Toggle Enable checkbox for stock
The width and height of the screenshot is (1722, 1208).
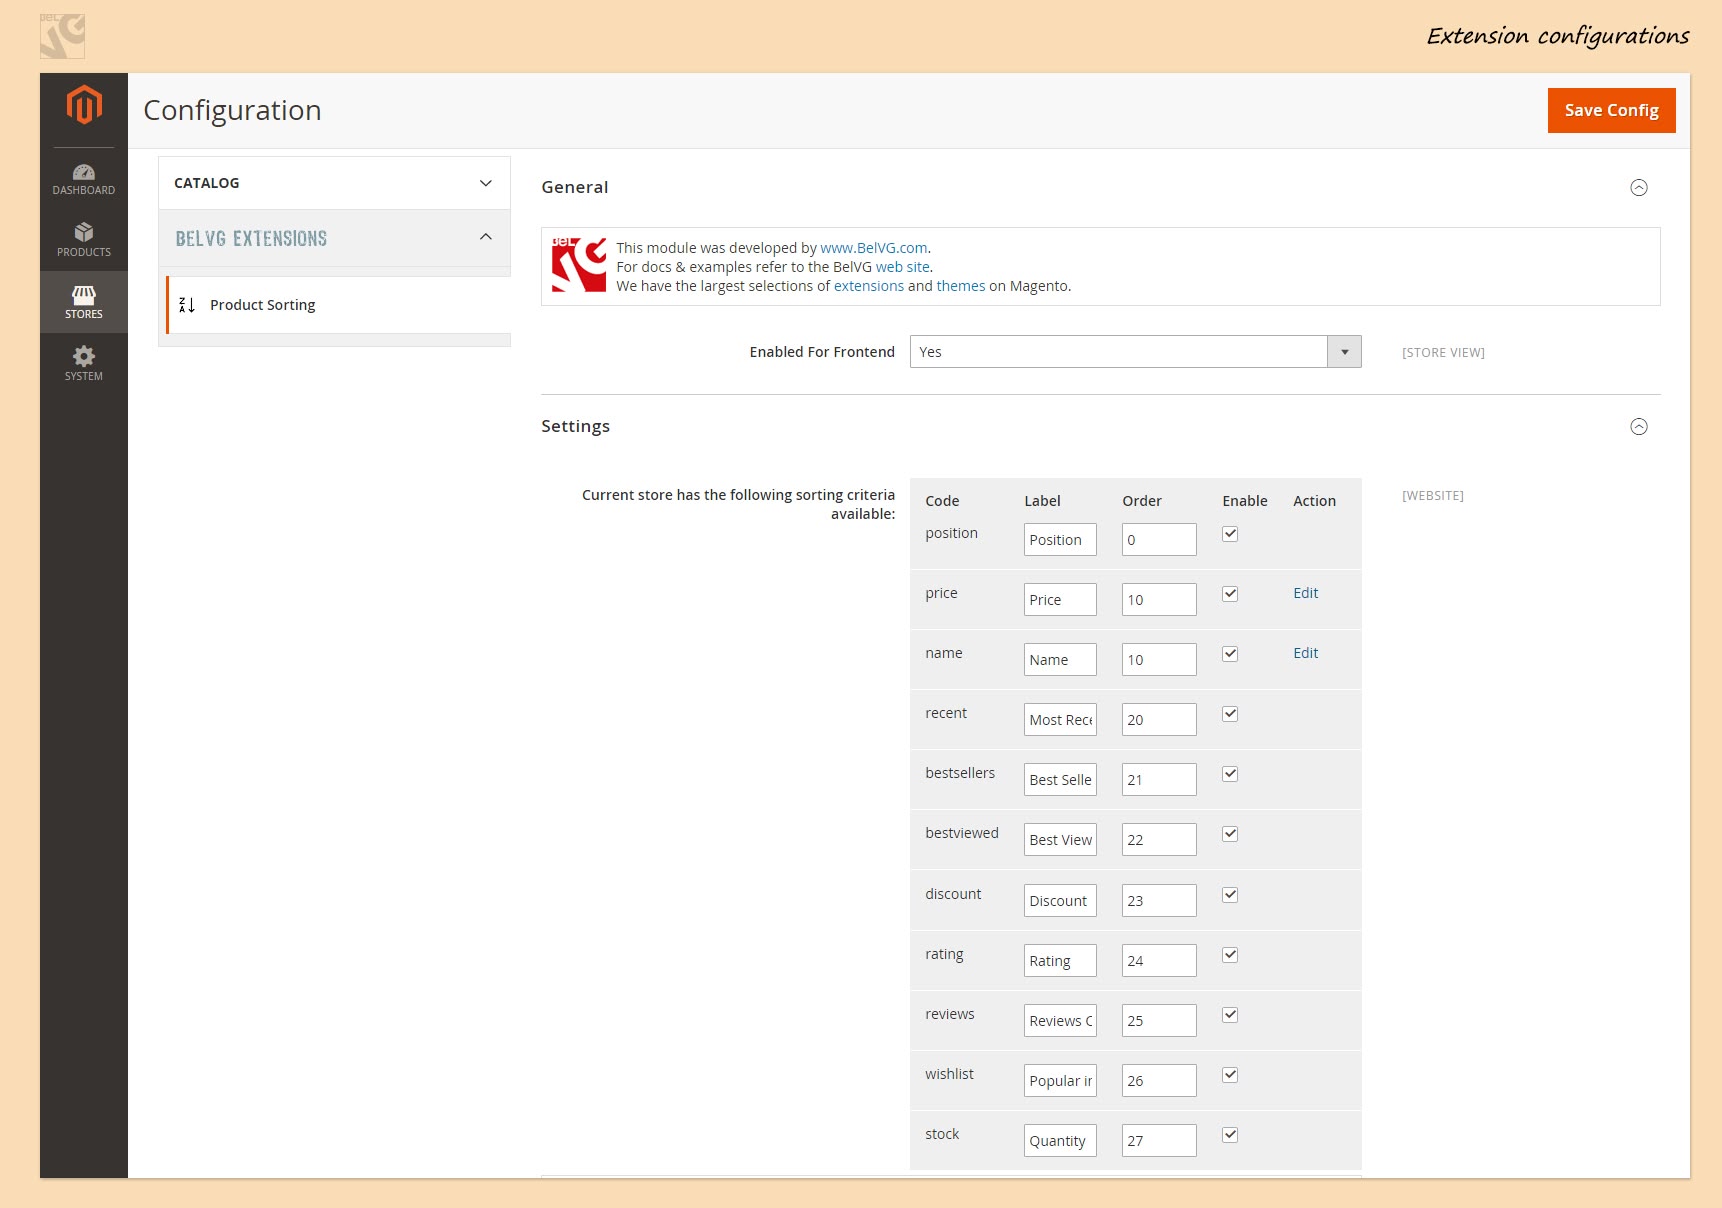pos(1230,1135)
